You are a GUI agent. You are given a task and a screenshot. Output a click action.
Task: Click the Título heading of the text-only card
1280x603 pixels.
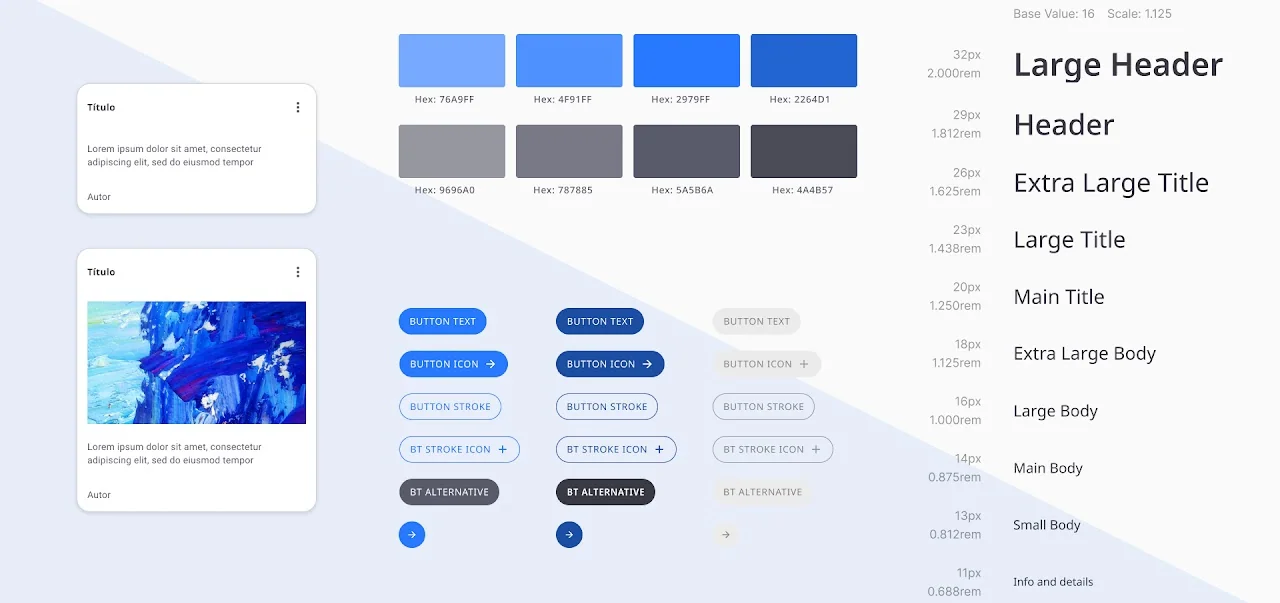[x=101, y=107]
